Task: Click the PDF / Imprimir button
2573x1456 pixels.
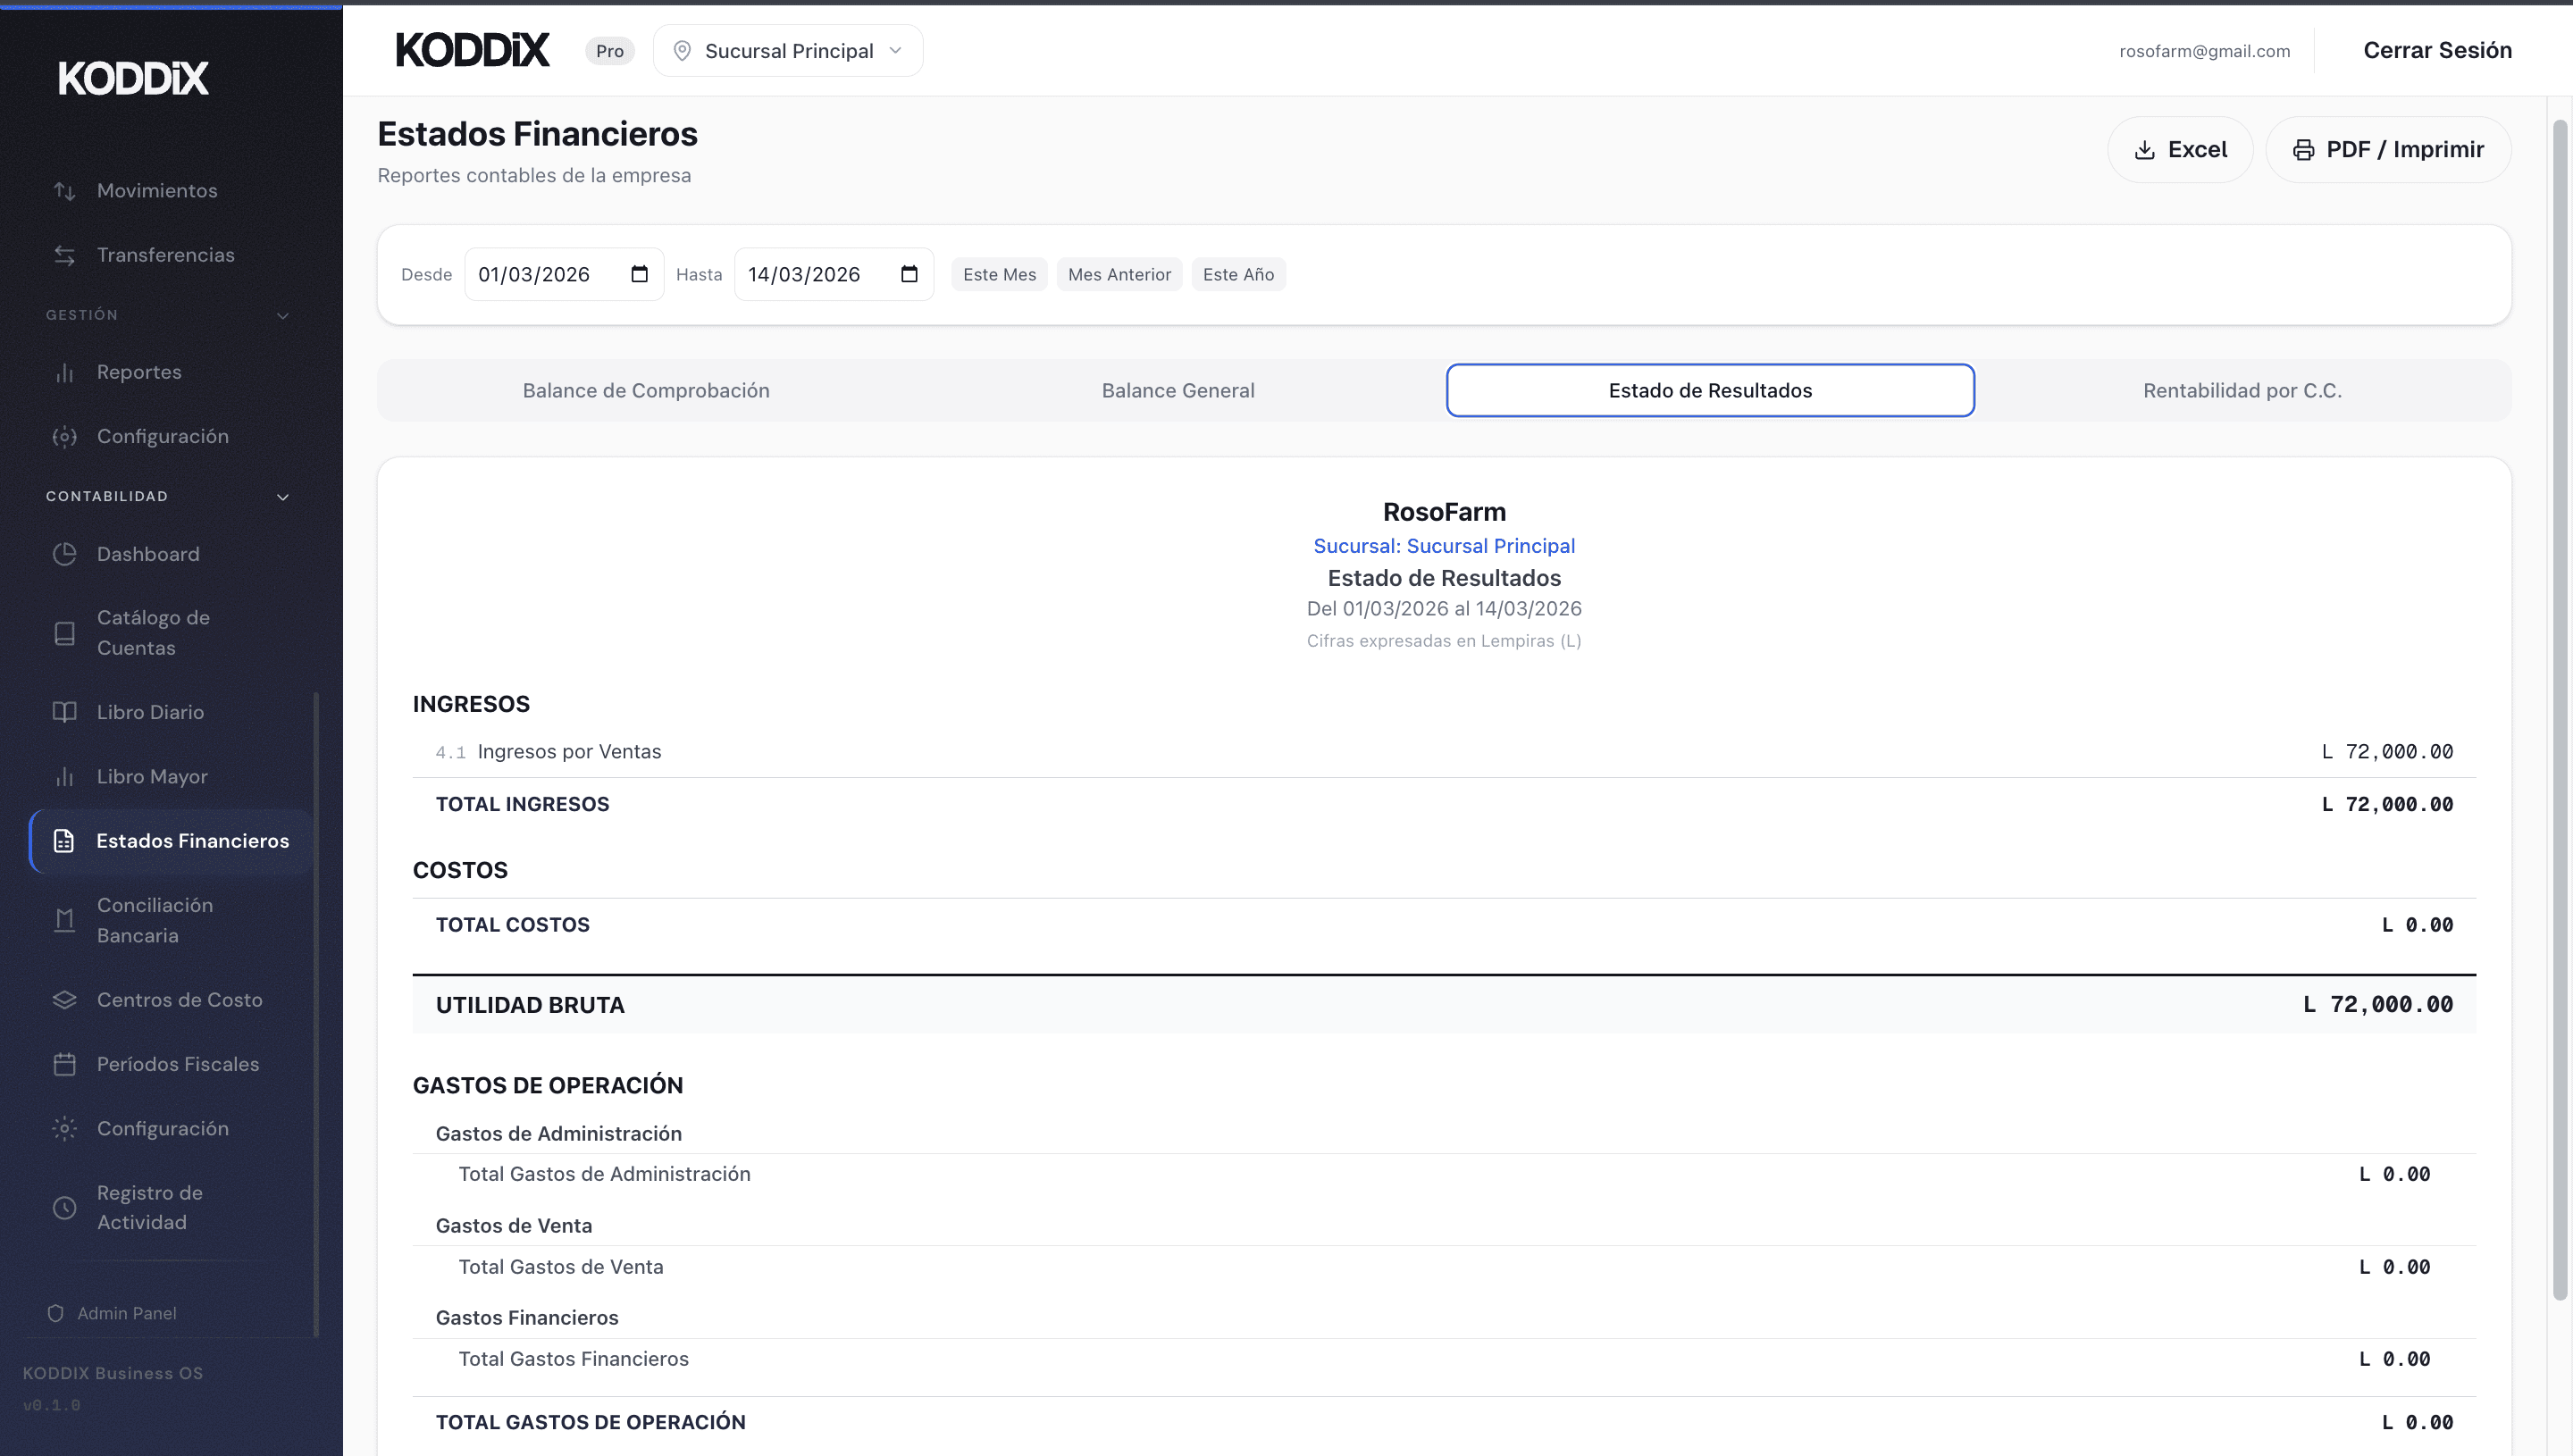Action: click(x=2388, y=150)
